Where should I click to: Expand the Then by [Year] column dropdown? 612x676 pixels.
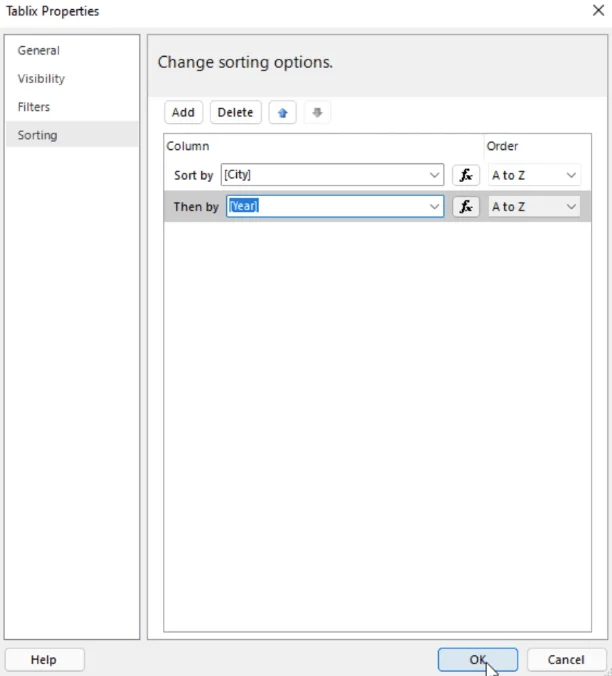[434, 207]
